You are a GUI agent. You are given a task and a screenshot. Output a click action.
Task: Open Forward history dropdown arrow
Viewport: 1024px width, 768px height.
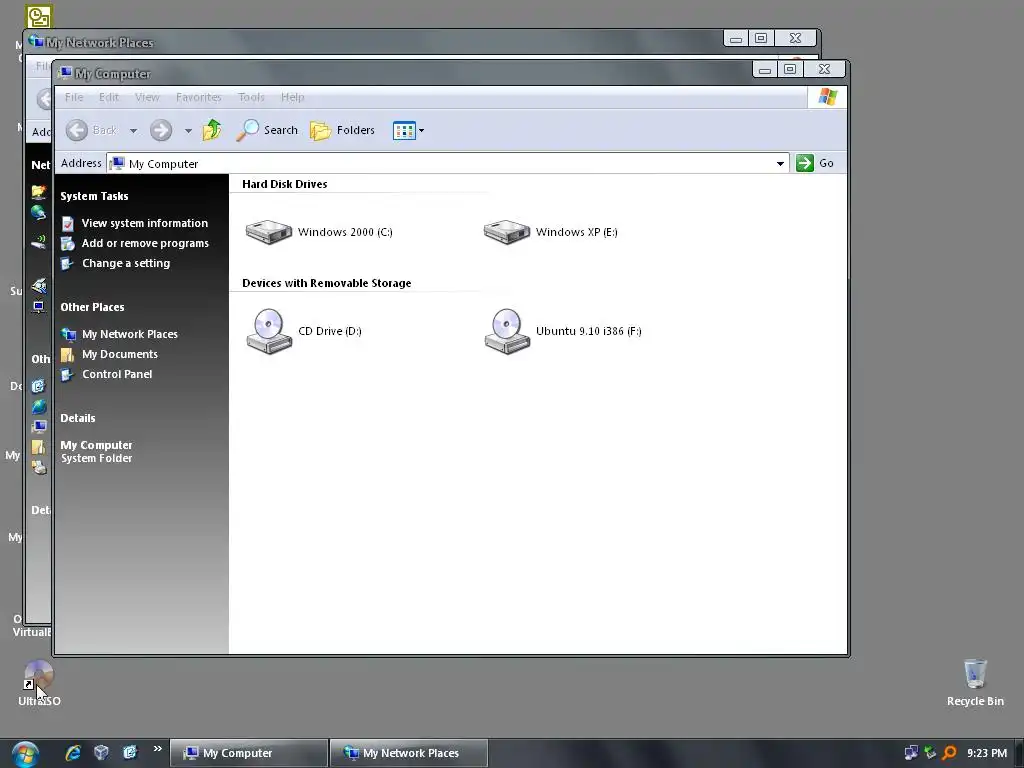(188, 131)
